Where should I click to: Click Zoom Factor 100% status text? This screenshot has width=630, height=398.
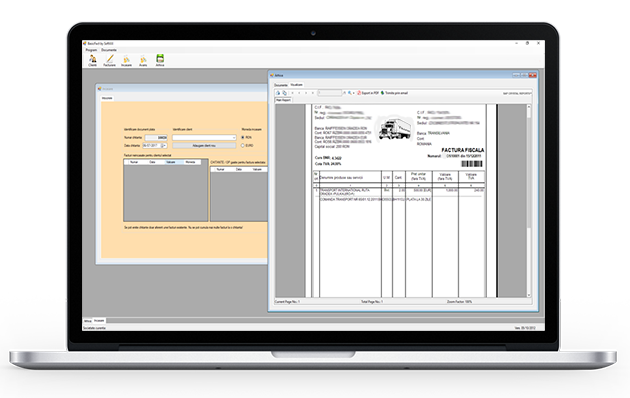coord(459,301)
